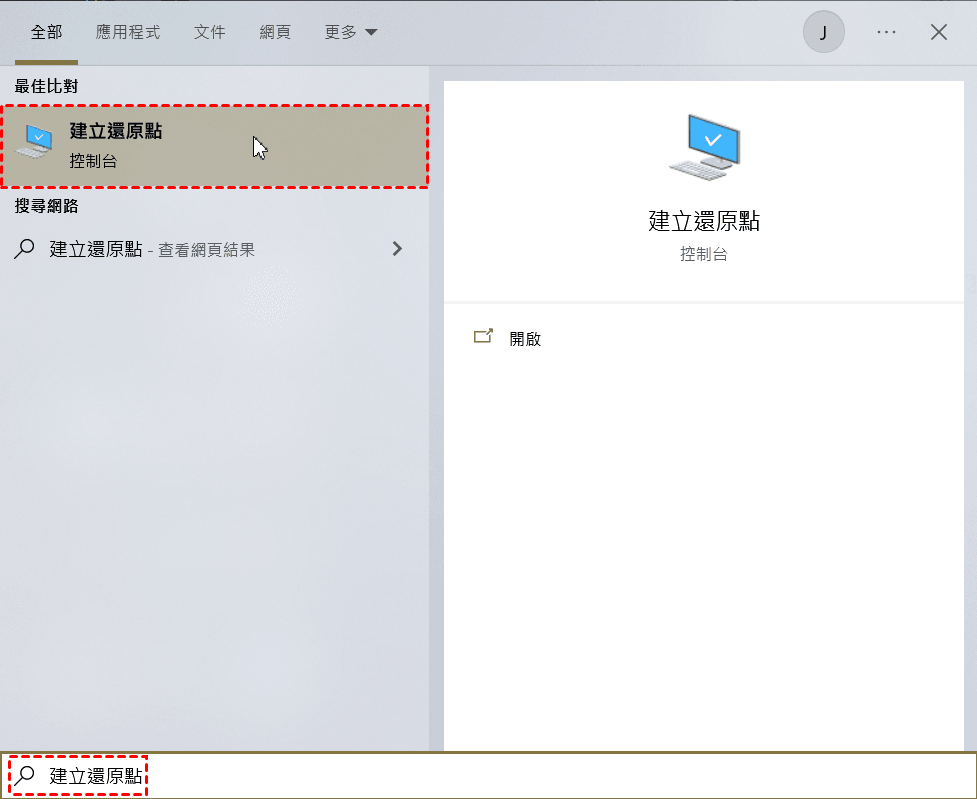Viewport: 977px width, 799px height.
Task: Click the search box containing 建立還原點
Action: [x=488, y=776]
